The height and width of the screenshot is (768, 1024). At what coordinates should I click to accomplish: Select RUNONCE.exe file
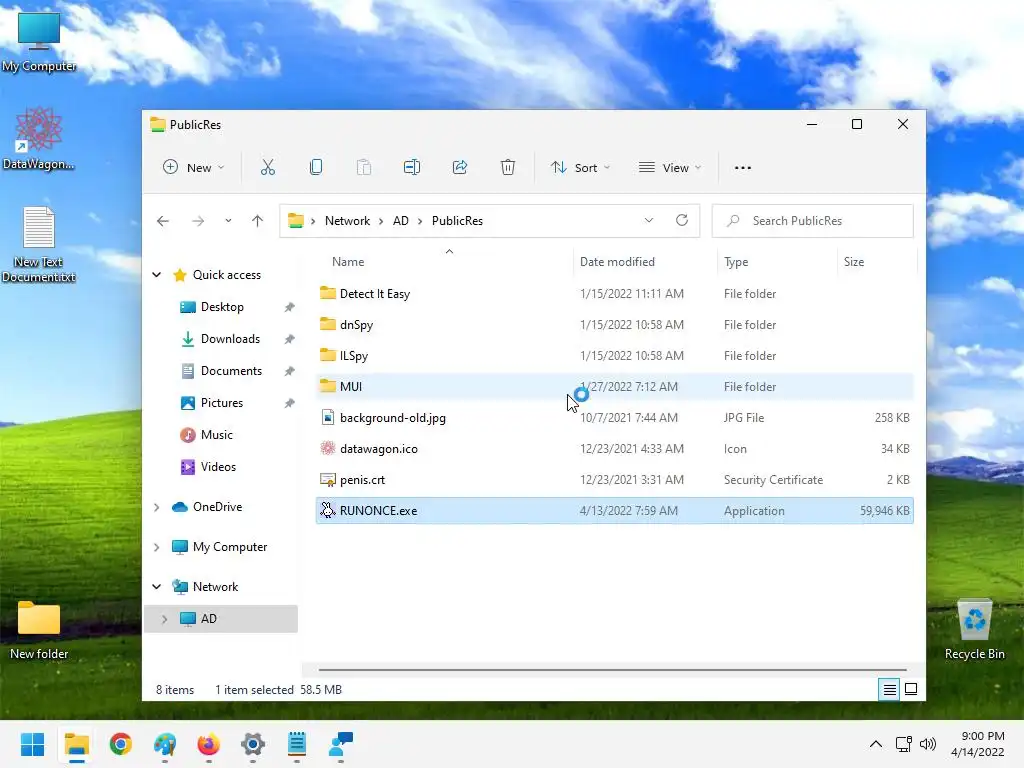click(x=614, y=511)
